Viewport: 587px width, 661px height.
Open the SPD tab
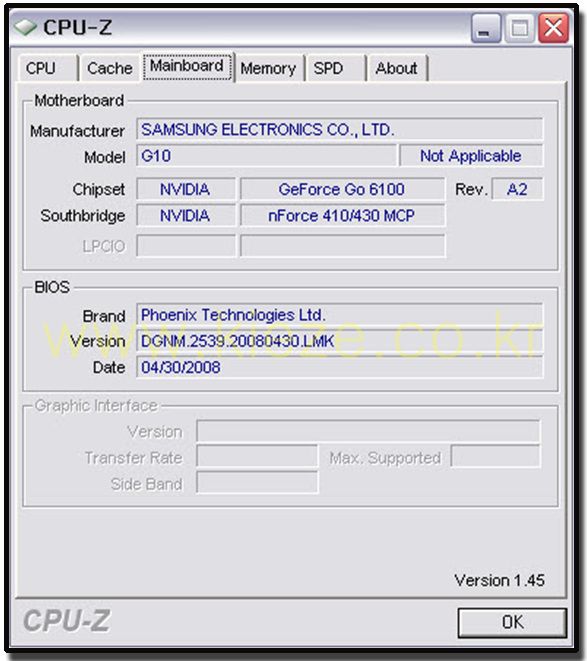[x=335, y=68]
